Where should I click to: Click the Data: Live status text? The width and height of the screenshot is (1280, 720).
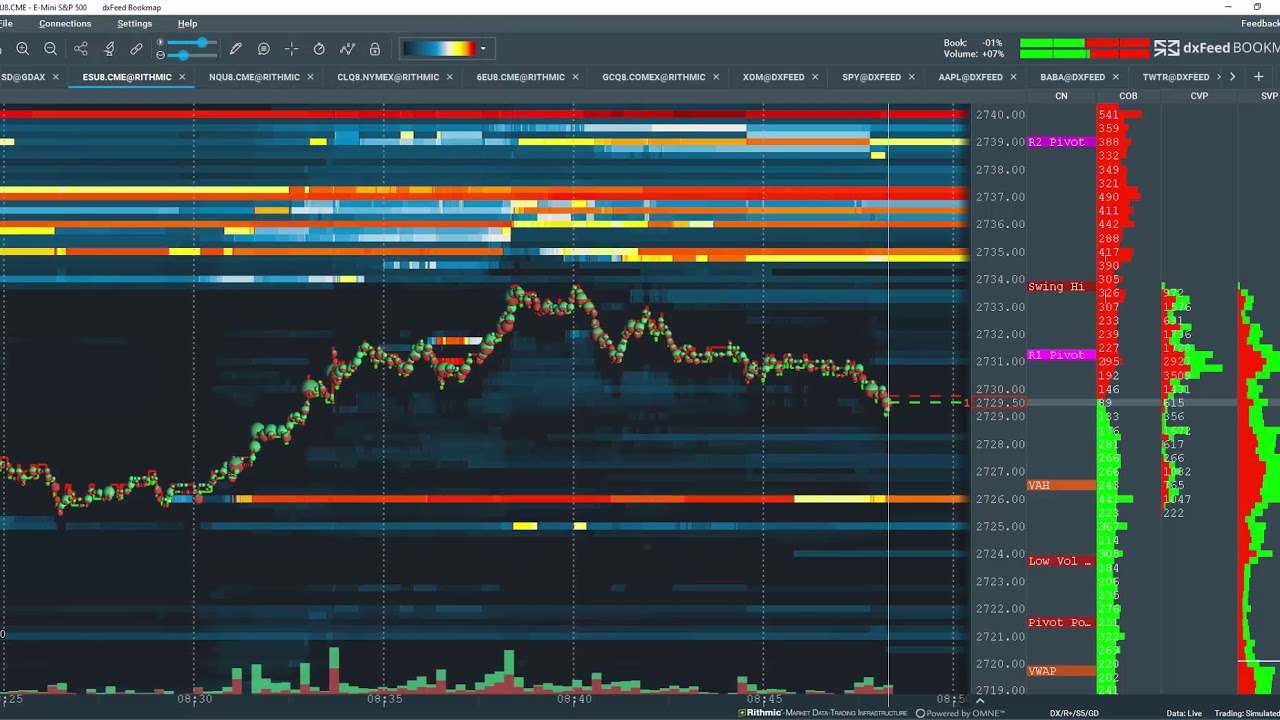1183,713
